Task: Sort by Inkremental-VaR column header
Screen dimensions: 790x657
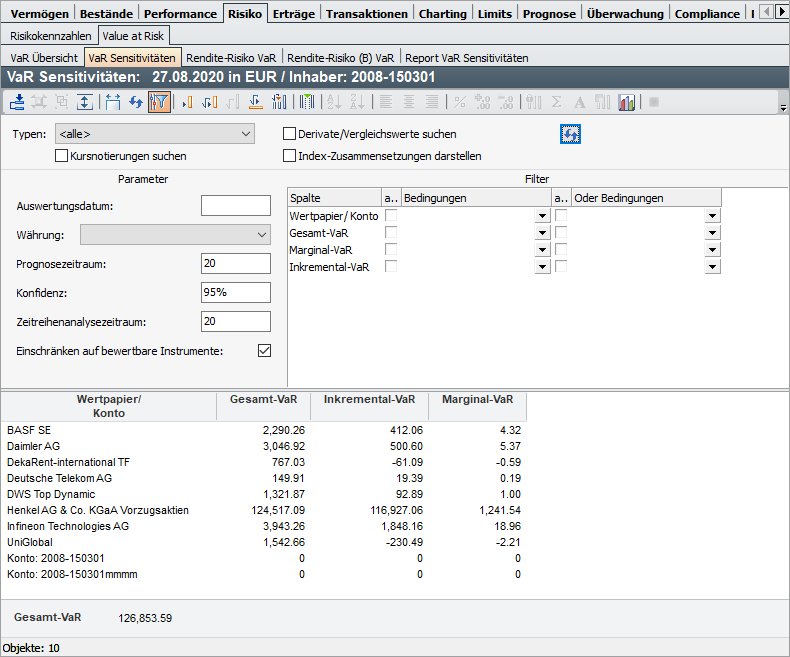Action: [370, 399]
